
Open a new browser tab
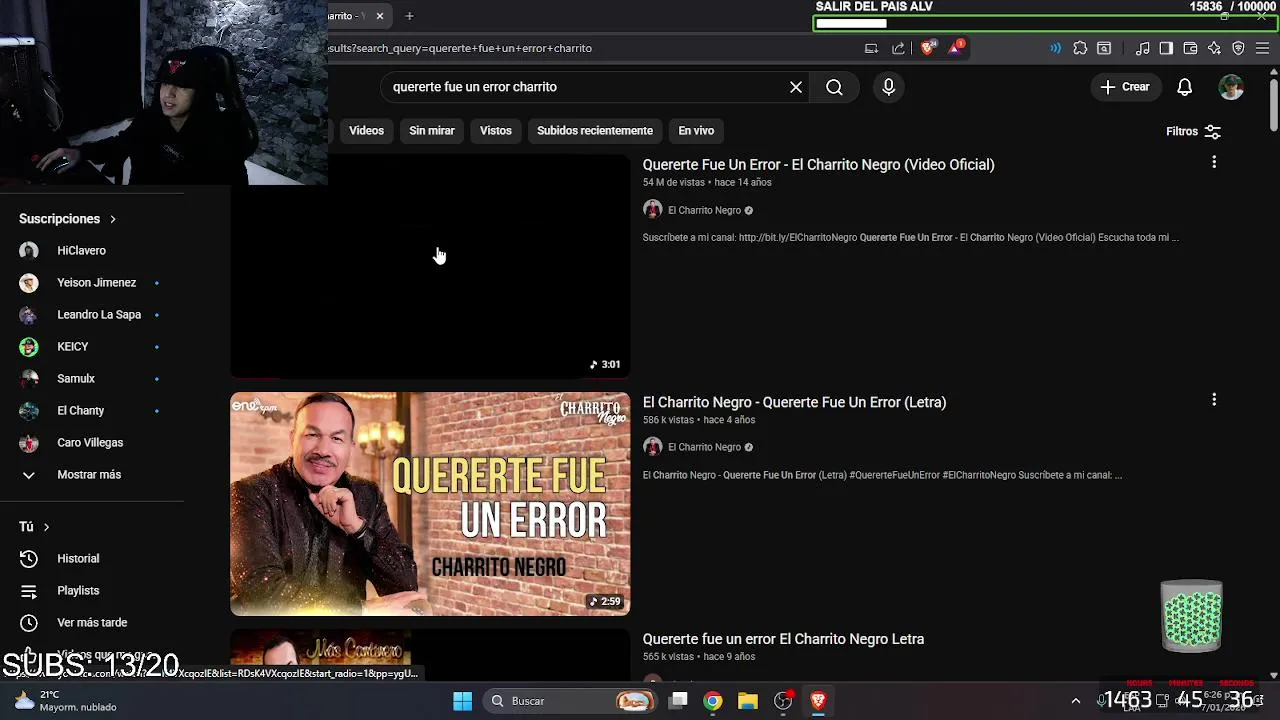click(x=409, y=16)
